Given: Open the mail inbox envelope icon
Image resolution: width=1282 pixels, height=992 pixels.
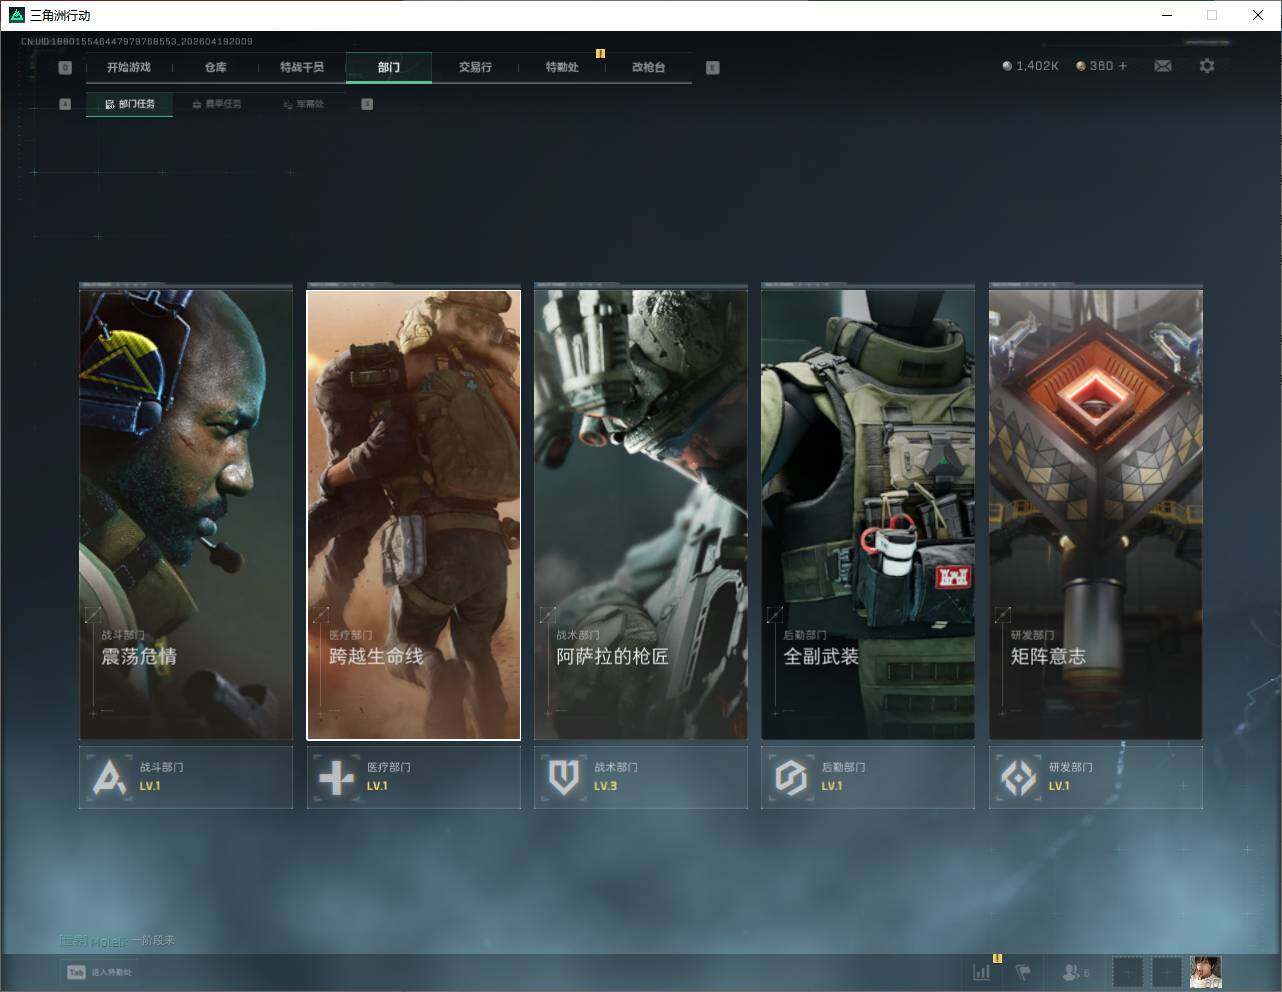Looking at the screenshot, I should (1163, 66).
